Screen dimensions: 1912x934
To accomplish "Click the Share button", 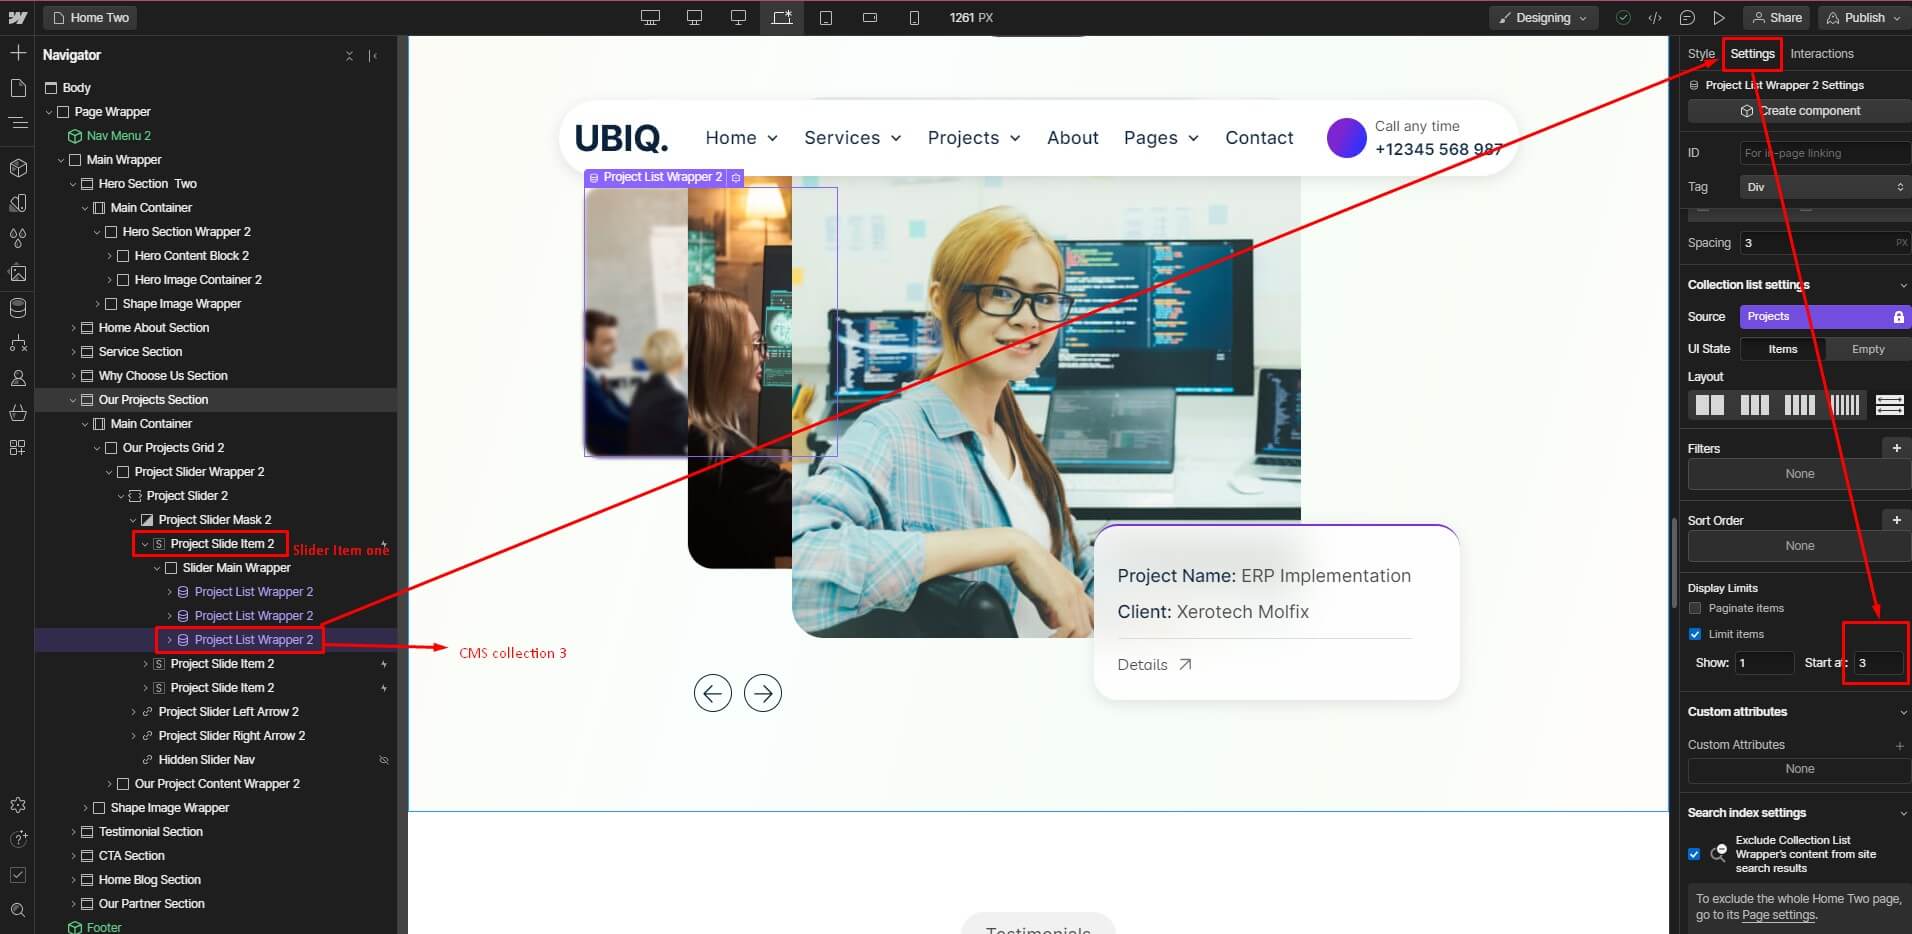I will (x=1777, y=17).
